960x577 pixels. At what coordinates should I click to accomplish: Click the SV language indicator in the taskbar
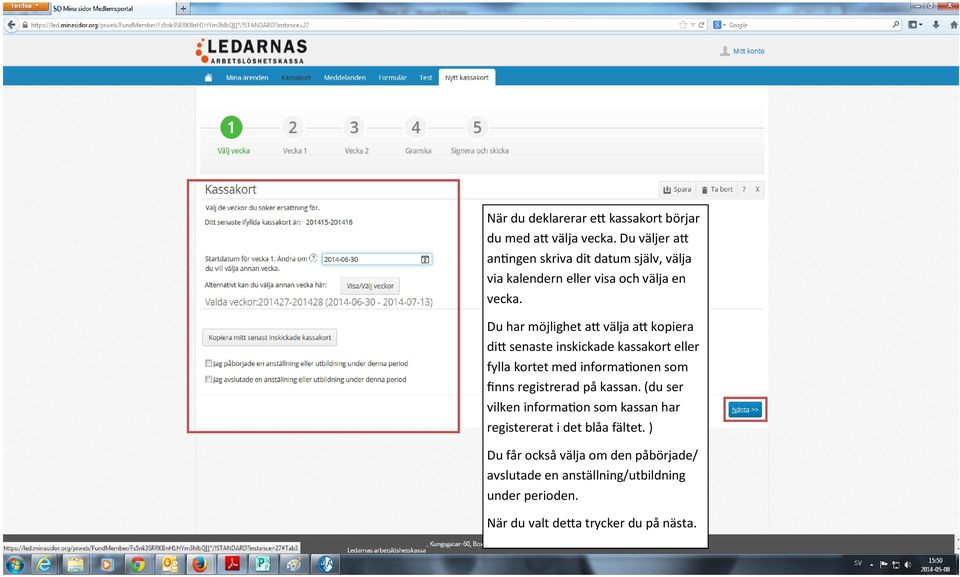(858, 563)
